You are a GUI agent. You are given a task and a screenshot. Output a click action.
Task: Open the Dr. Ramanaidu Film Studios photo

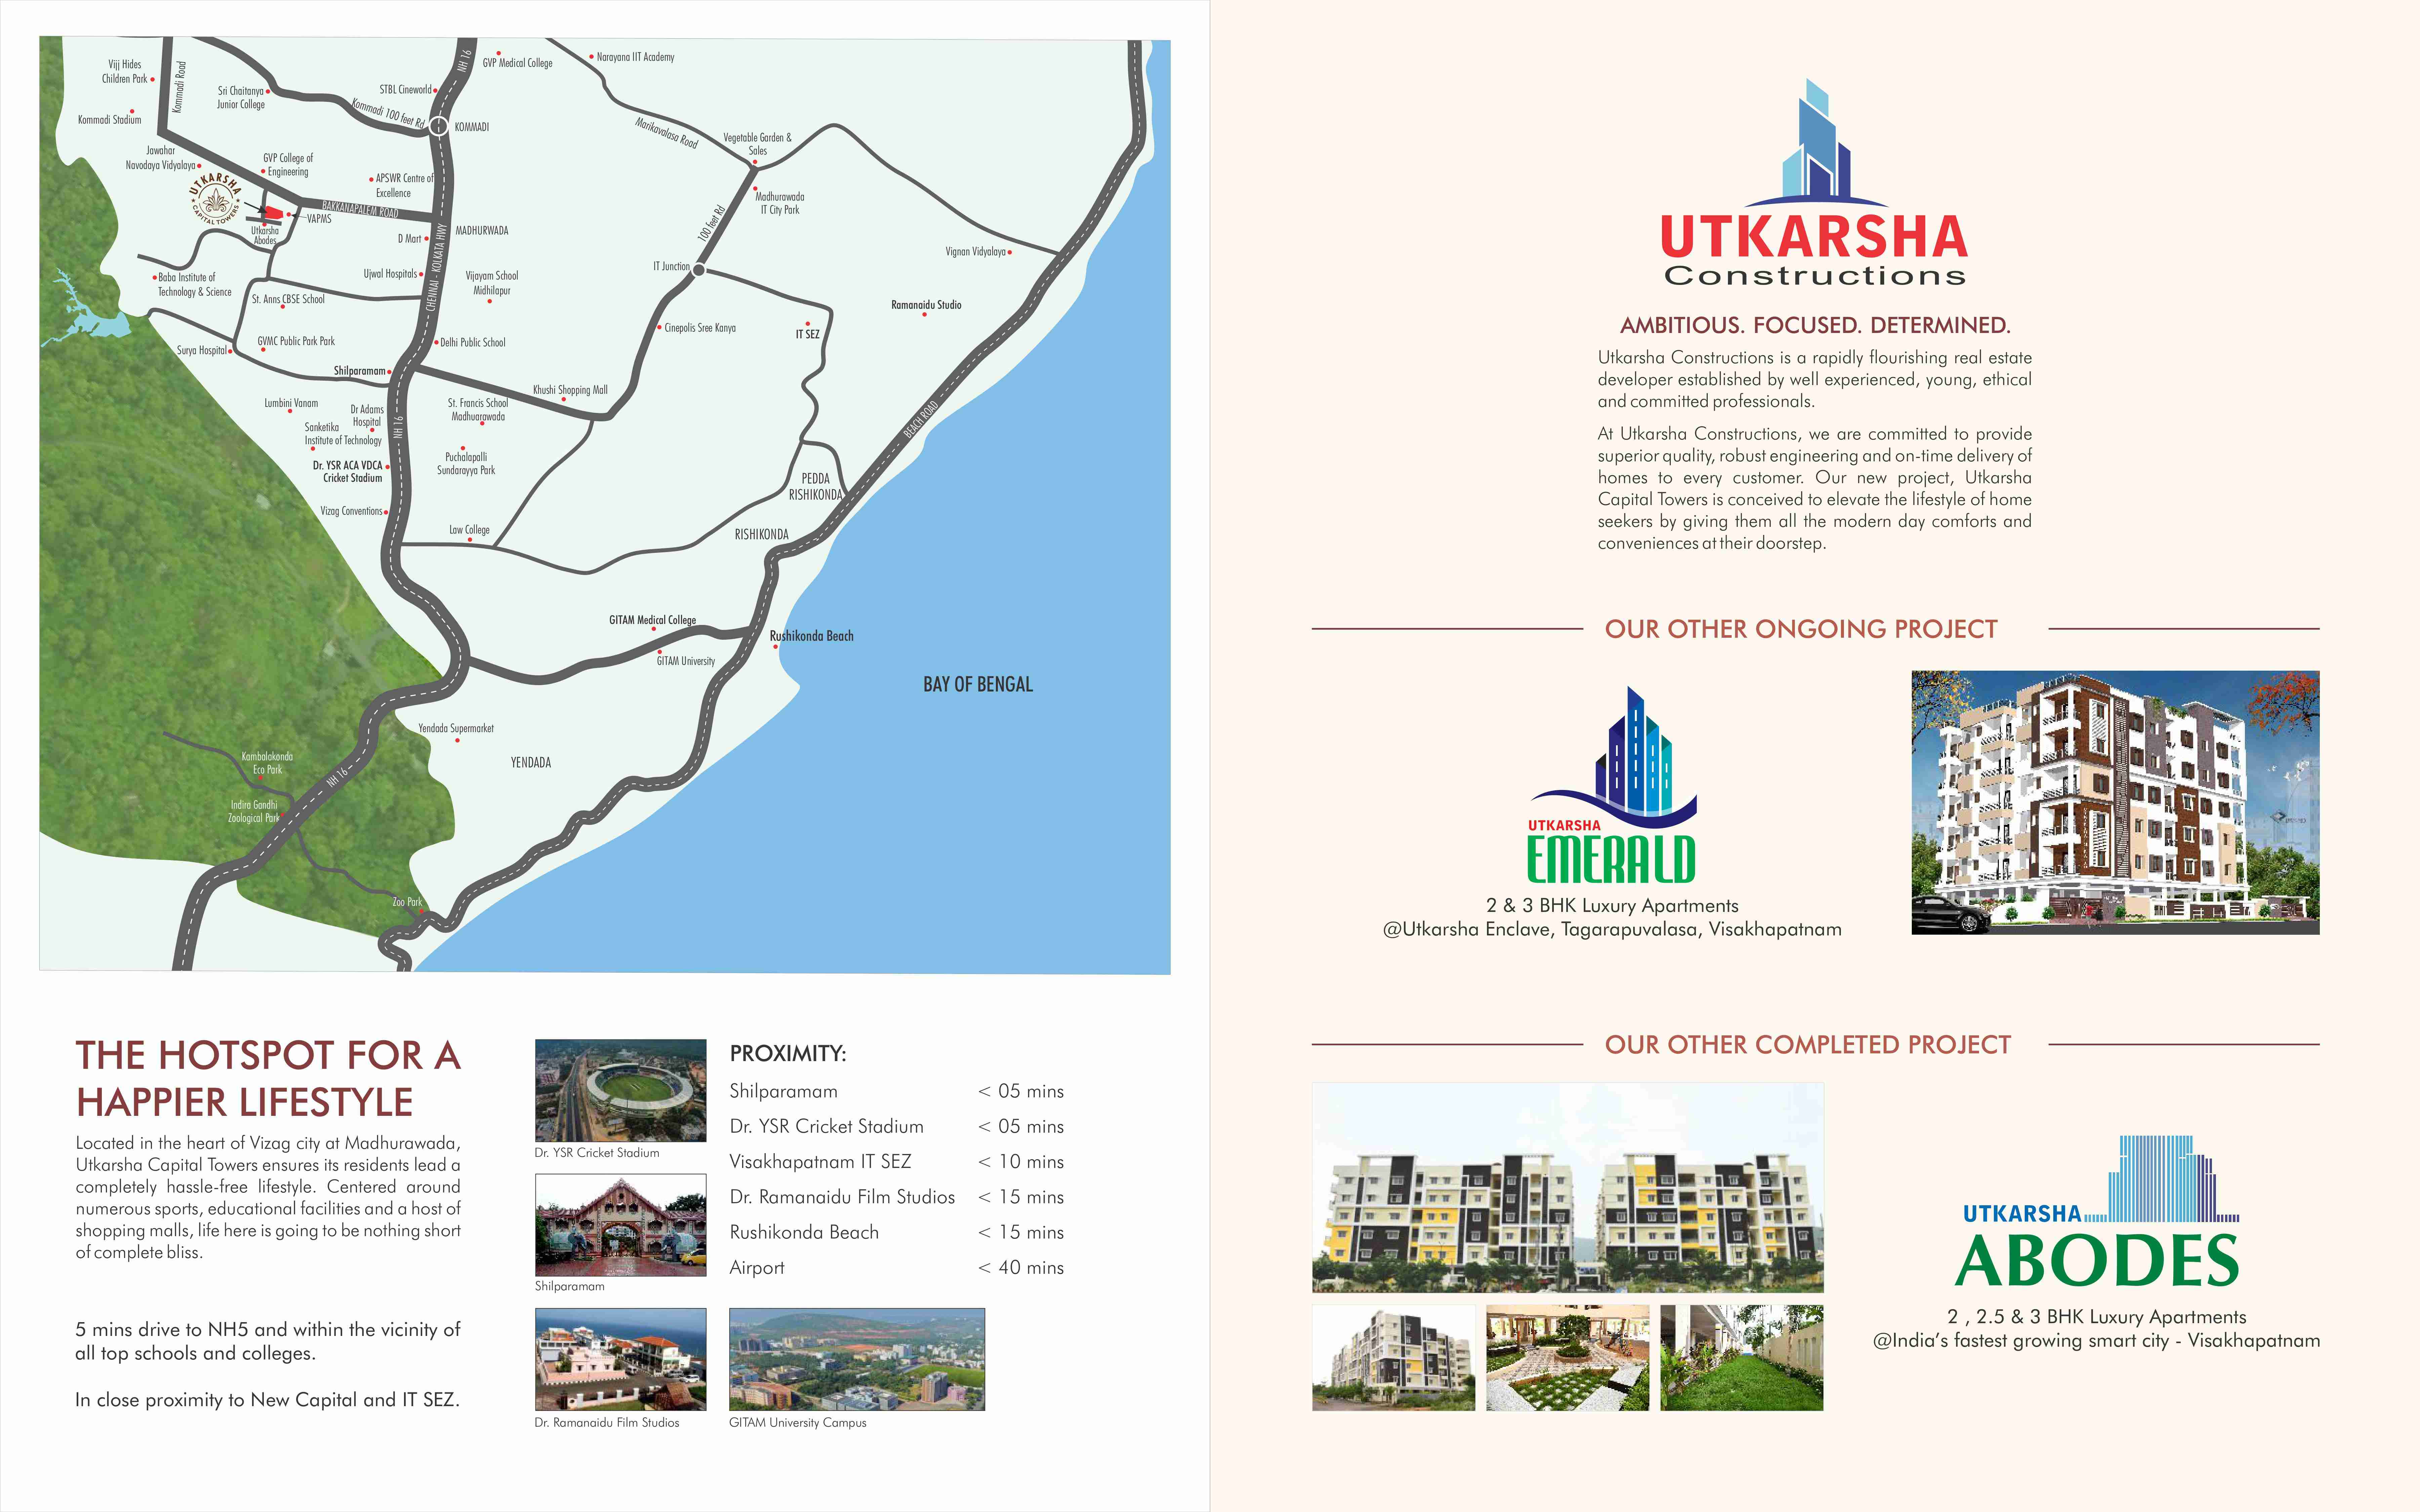620,1359
